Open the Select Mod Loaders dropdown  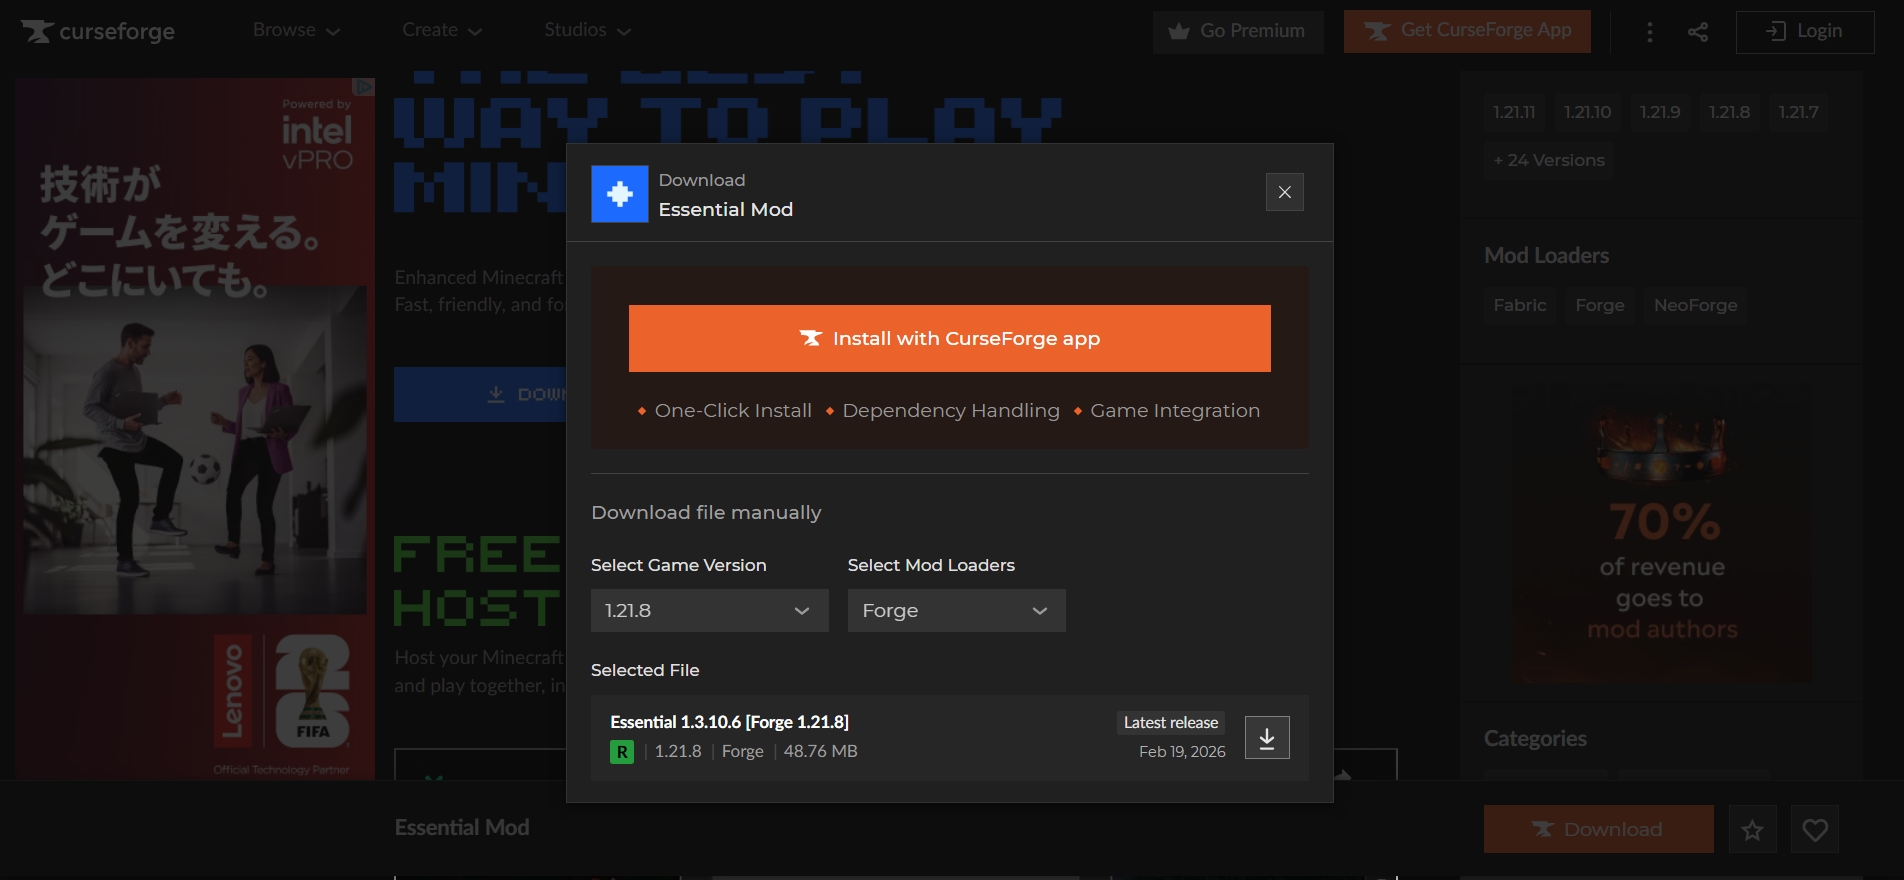[x=956, y=610]
